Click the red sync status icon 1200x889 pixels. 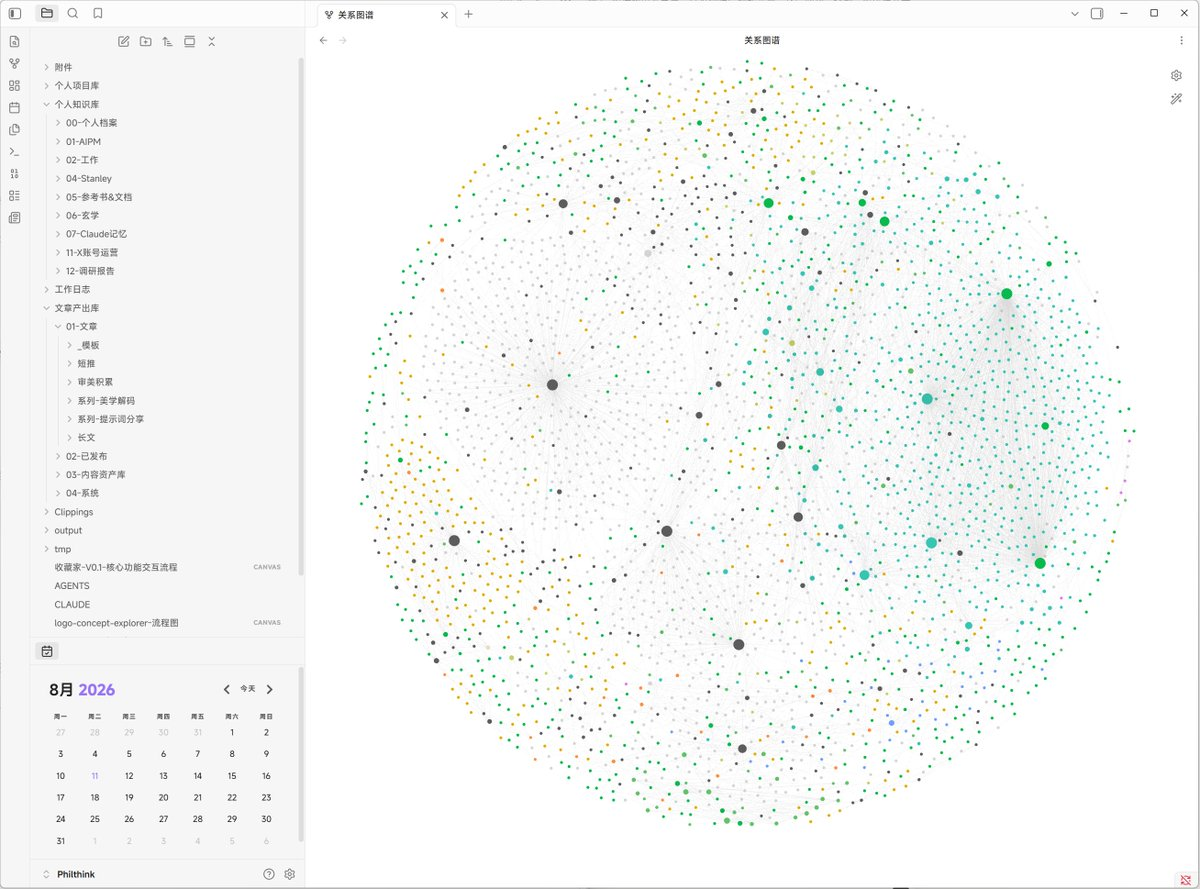click(x=1185, y=878)
